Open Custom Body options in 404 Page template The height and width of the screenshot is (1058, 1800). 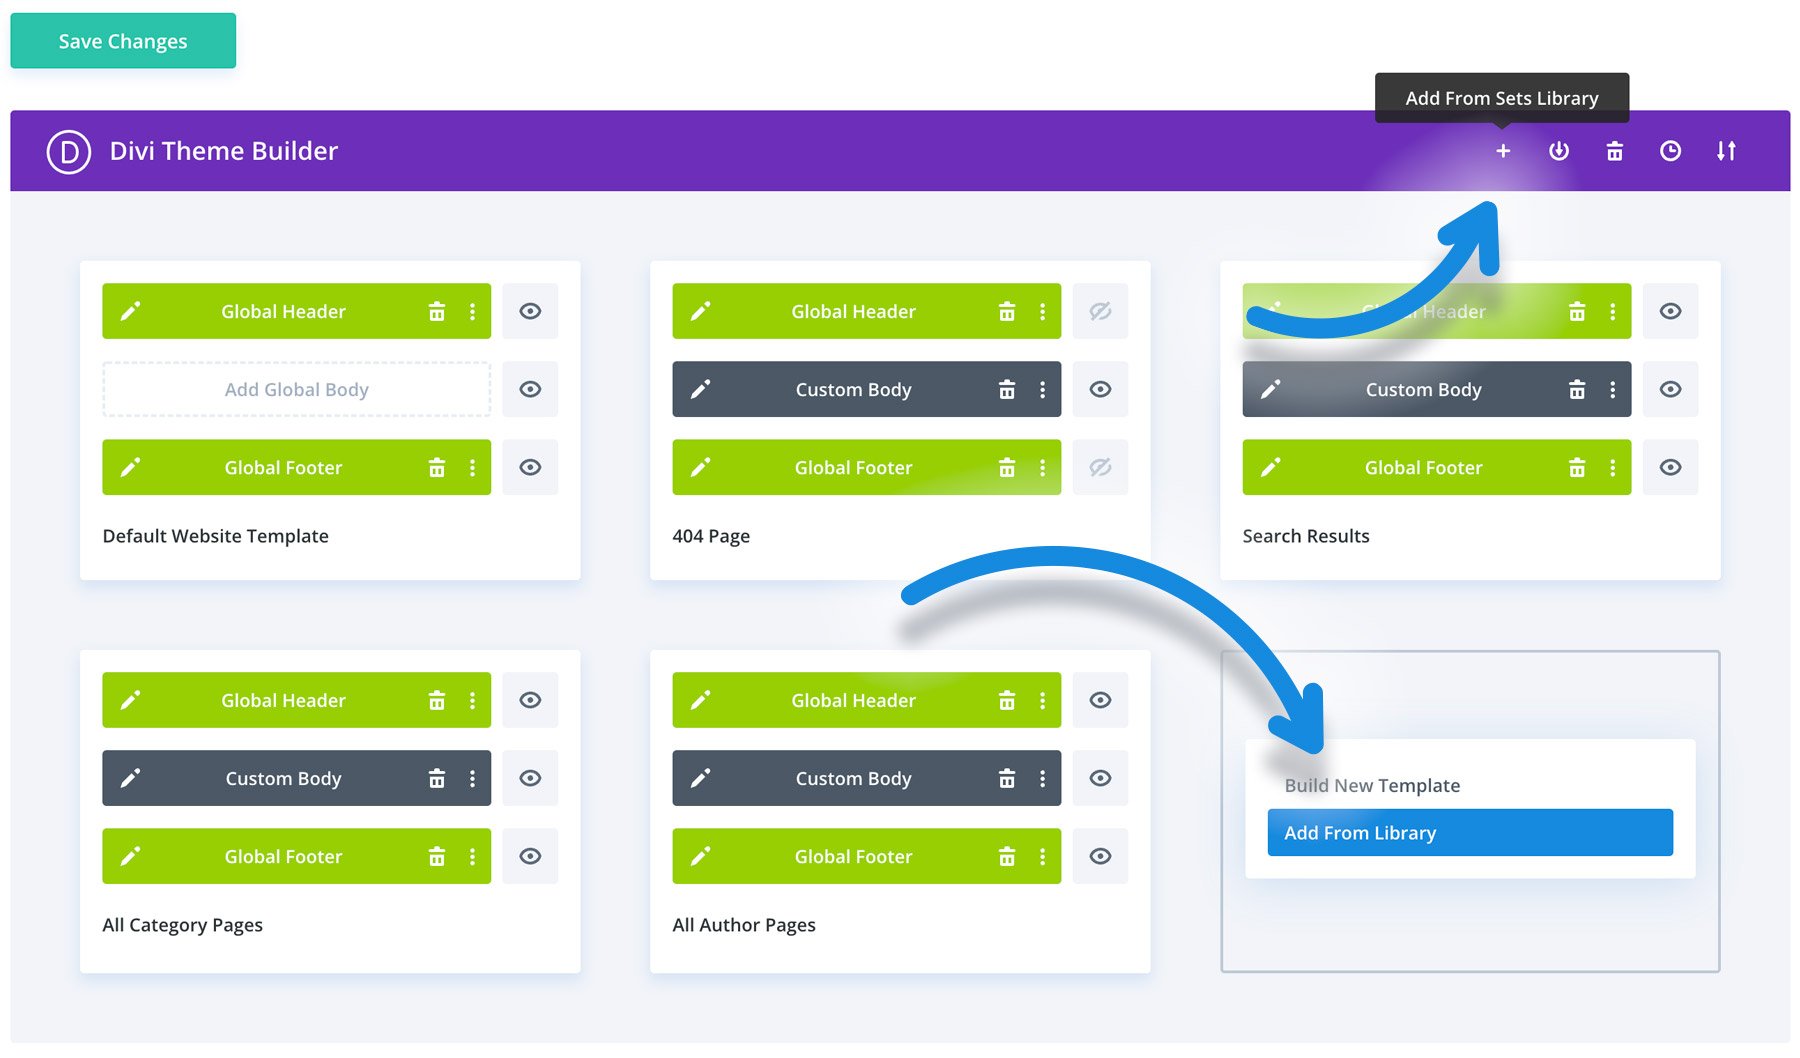point(1043,389)
